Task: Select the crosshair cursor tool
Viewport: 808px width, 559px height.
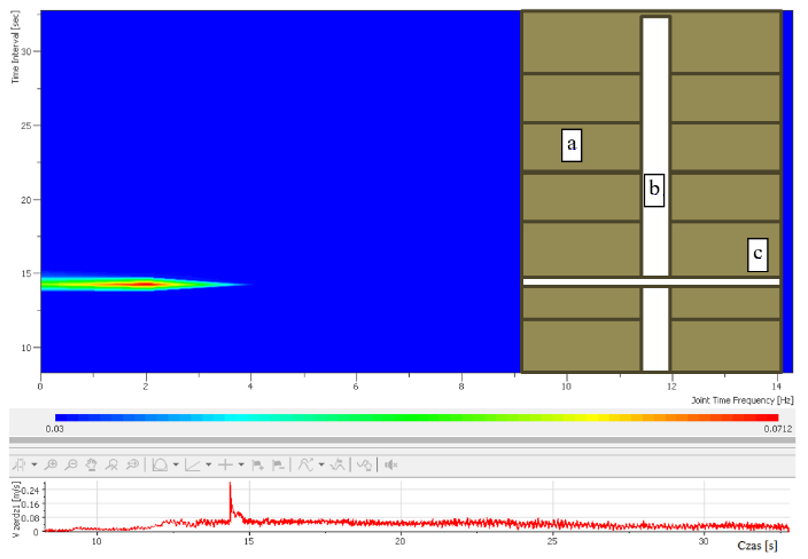Action: pyautogui.click(x=226, y=465)
